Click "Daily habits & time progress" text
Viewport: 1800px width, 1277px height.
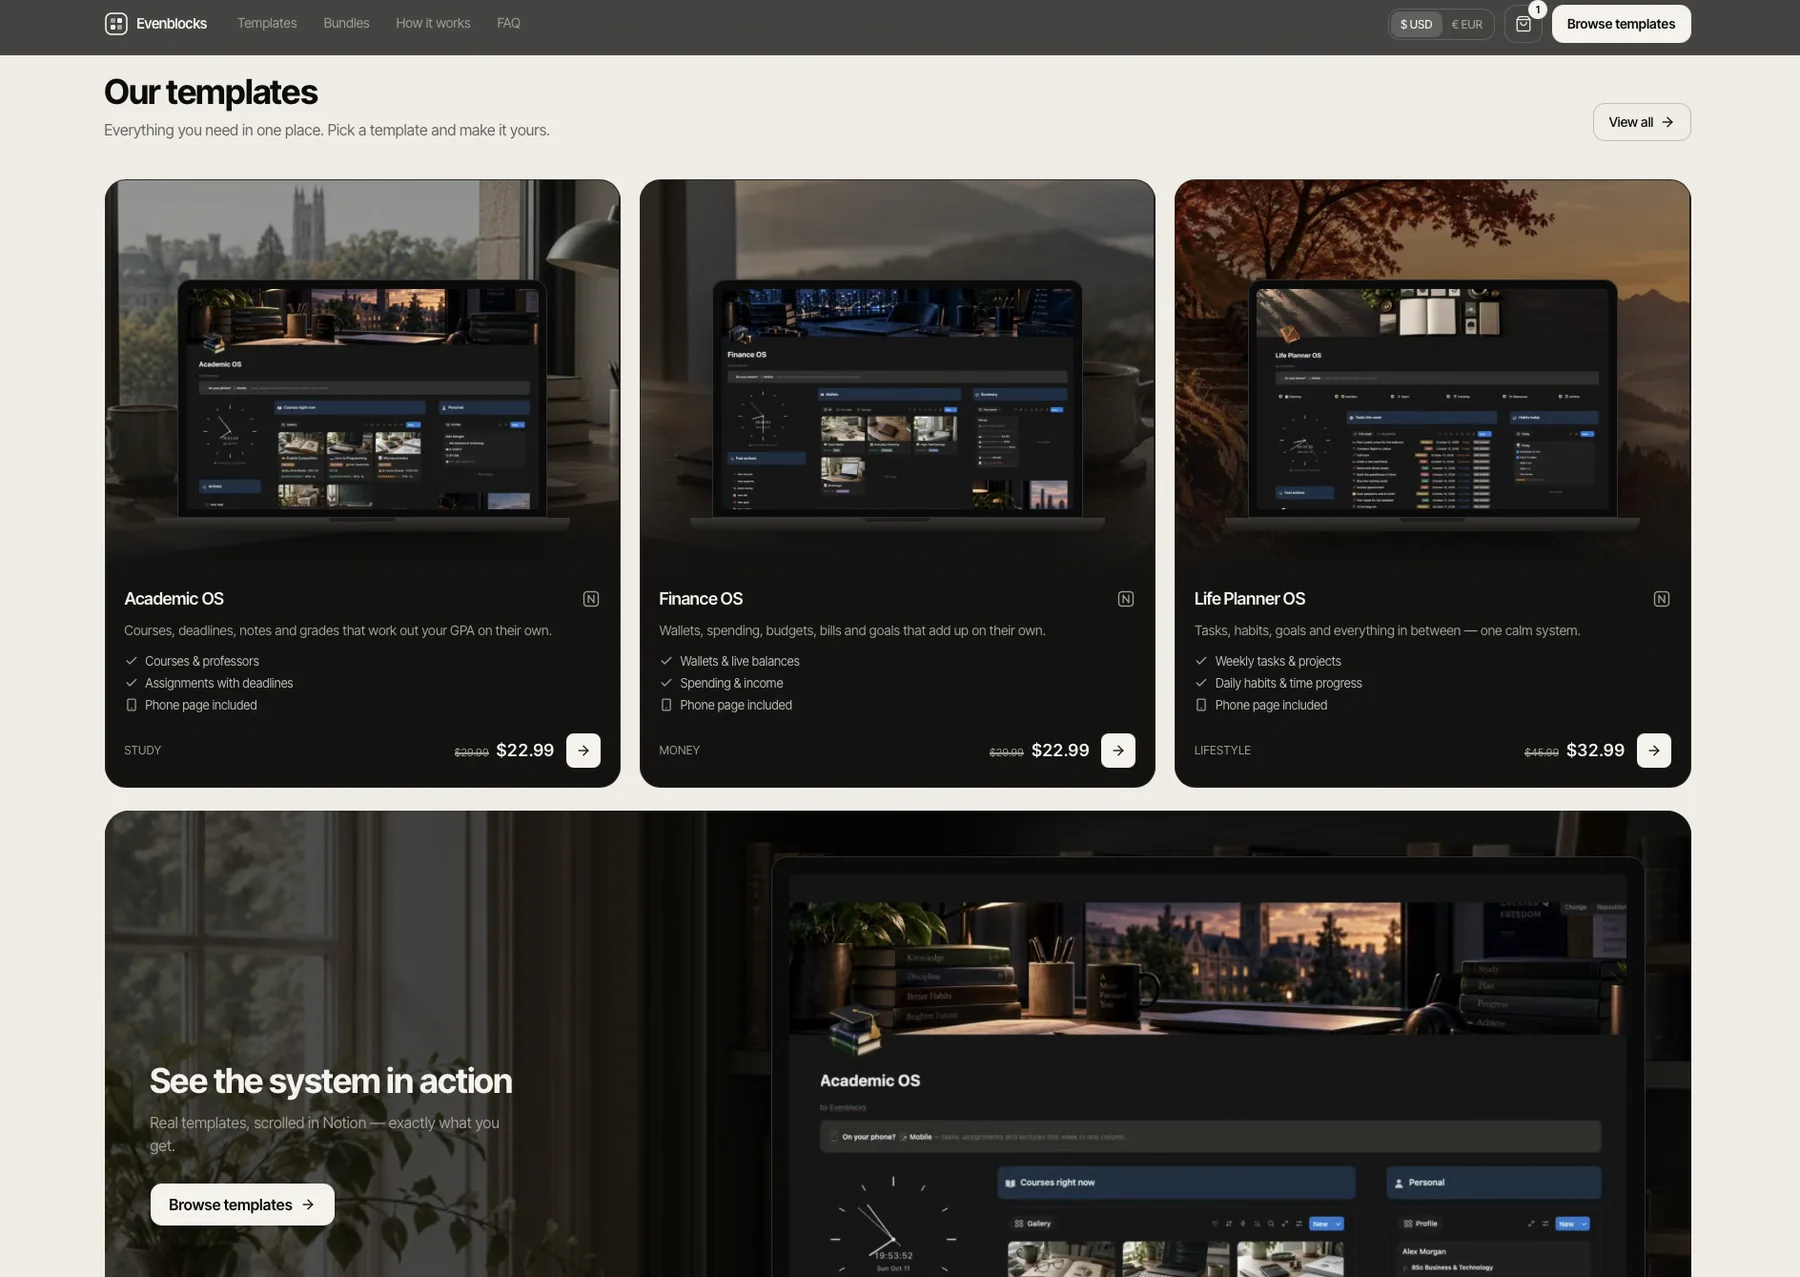click(x=1288, y=683)
